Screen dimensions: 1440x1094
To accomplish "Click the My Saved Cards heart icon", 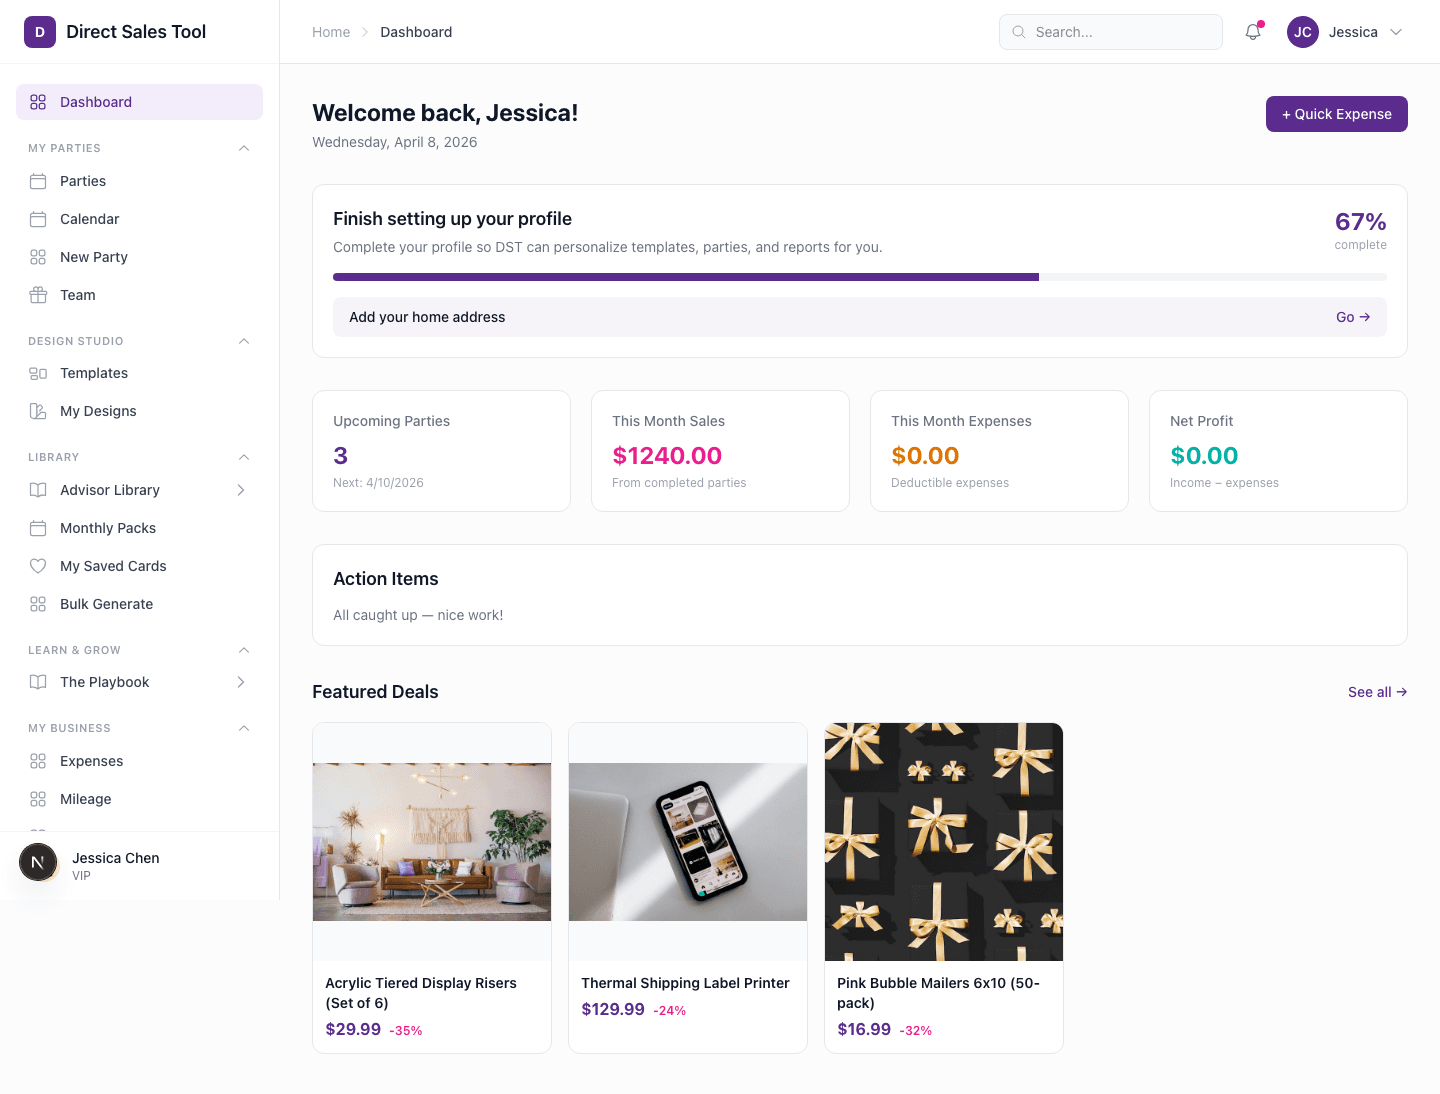I will coord(38,566).
